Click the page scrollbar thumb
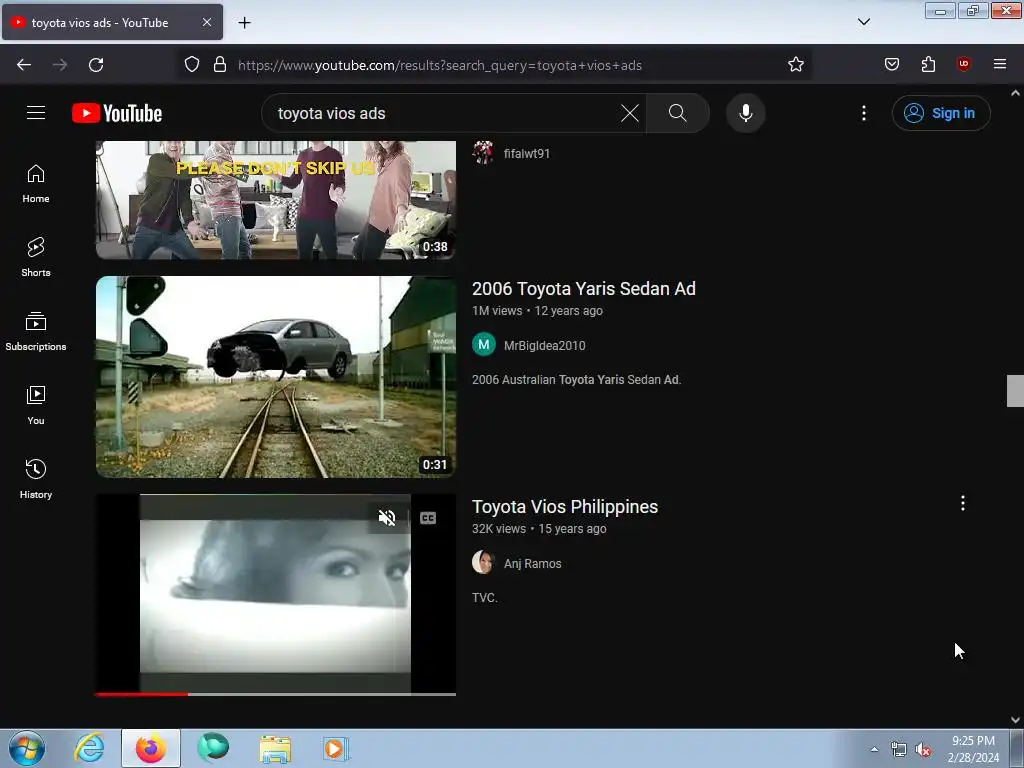This screenshot has width=1024, height=768. (x=1015, y=391)
